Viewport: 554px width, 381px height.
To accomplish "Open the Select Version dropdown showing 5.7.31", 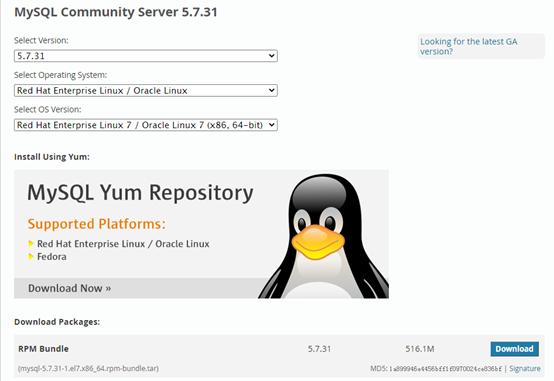I will [146, 56].
